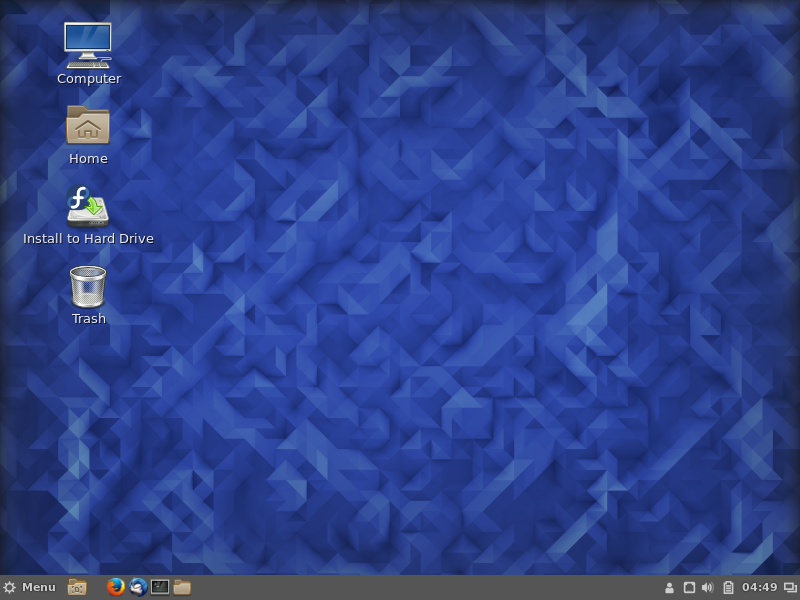Screen dimensions: 800x600
Task: Select Install to Hard Drive icon
Action: 88,205
